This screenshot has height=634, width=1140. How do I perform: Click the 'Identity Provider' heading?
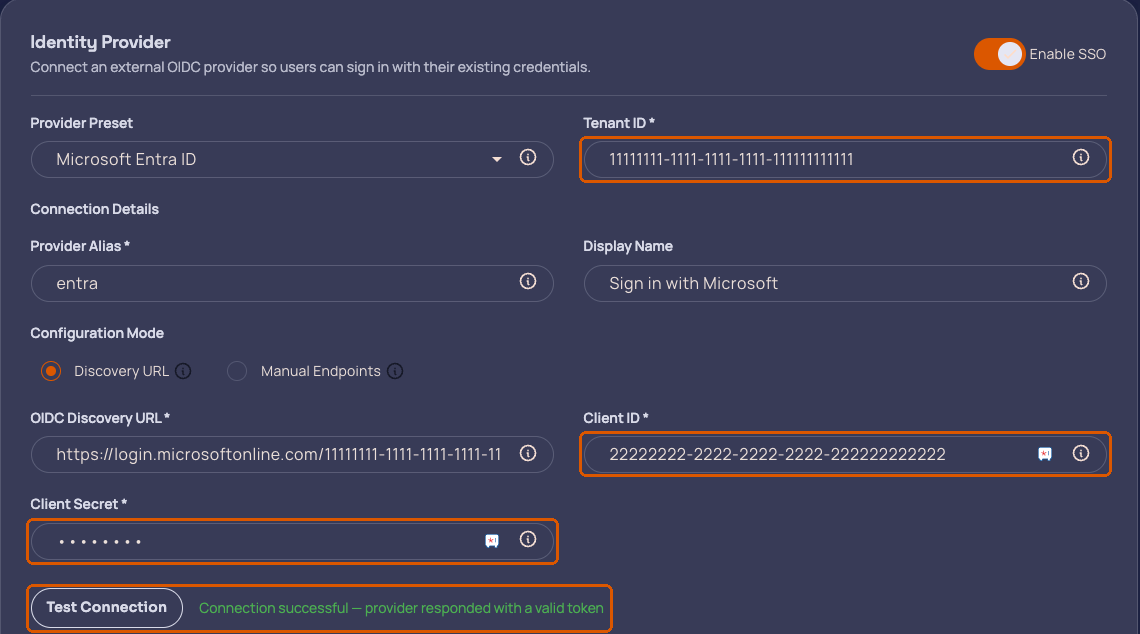tap(100, 42)
